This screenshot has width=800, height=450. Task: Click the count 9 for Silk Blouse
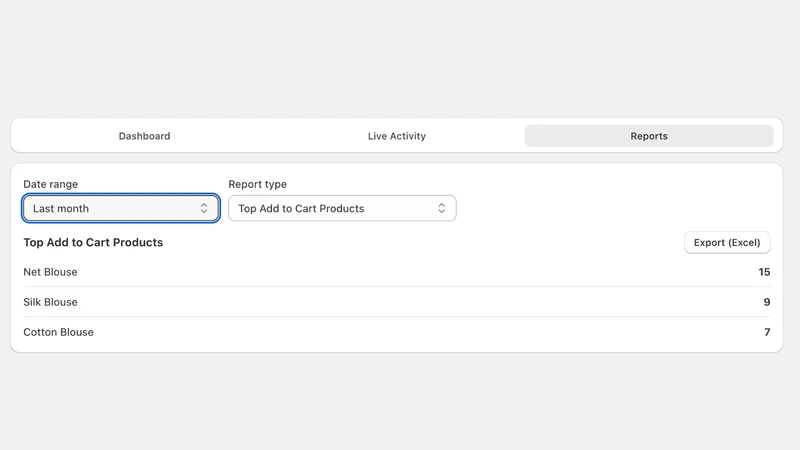pyautogui.click(x=767, y=302)
